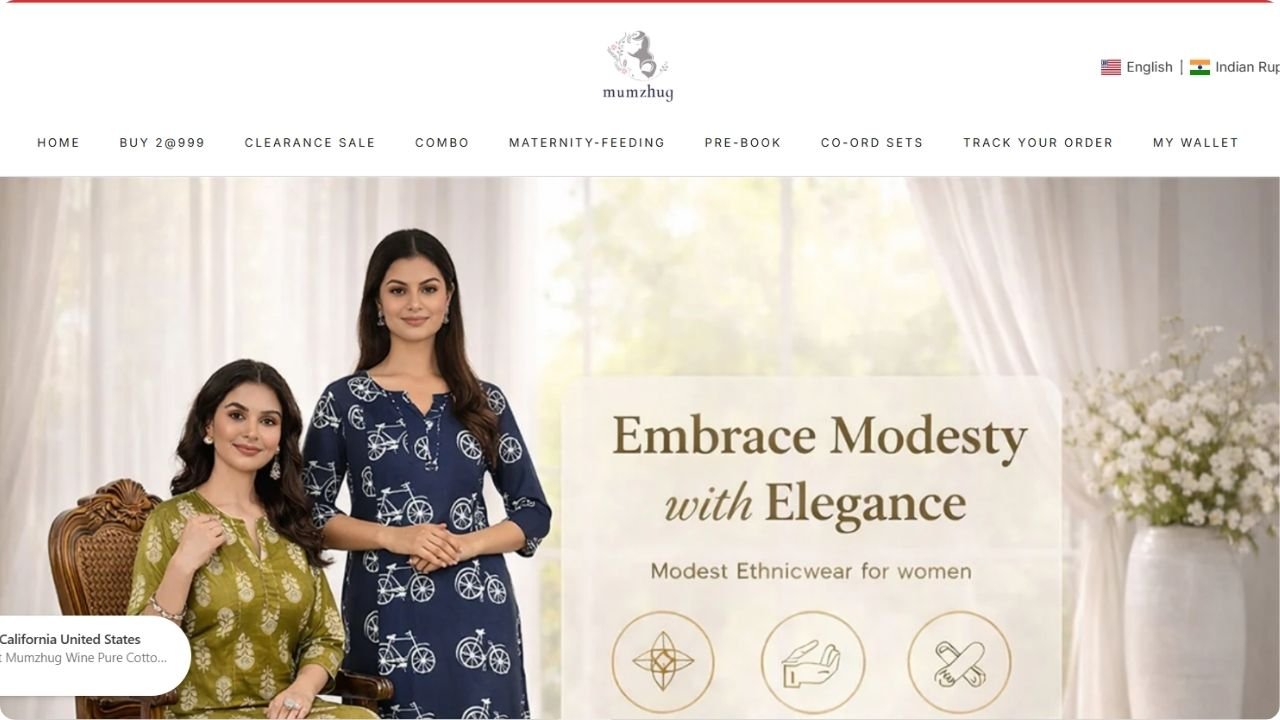
Task: Click the crossed safety pins banner icon
Action: click(959, 662)
